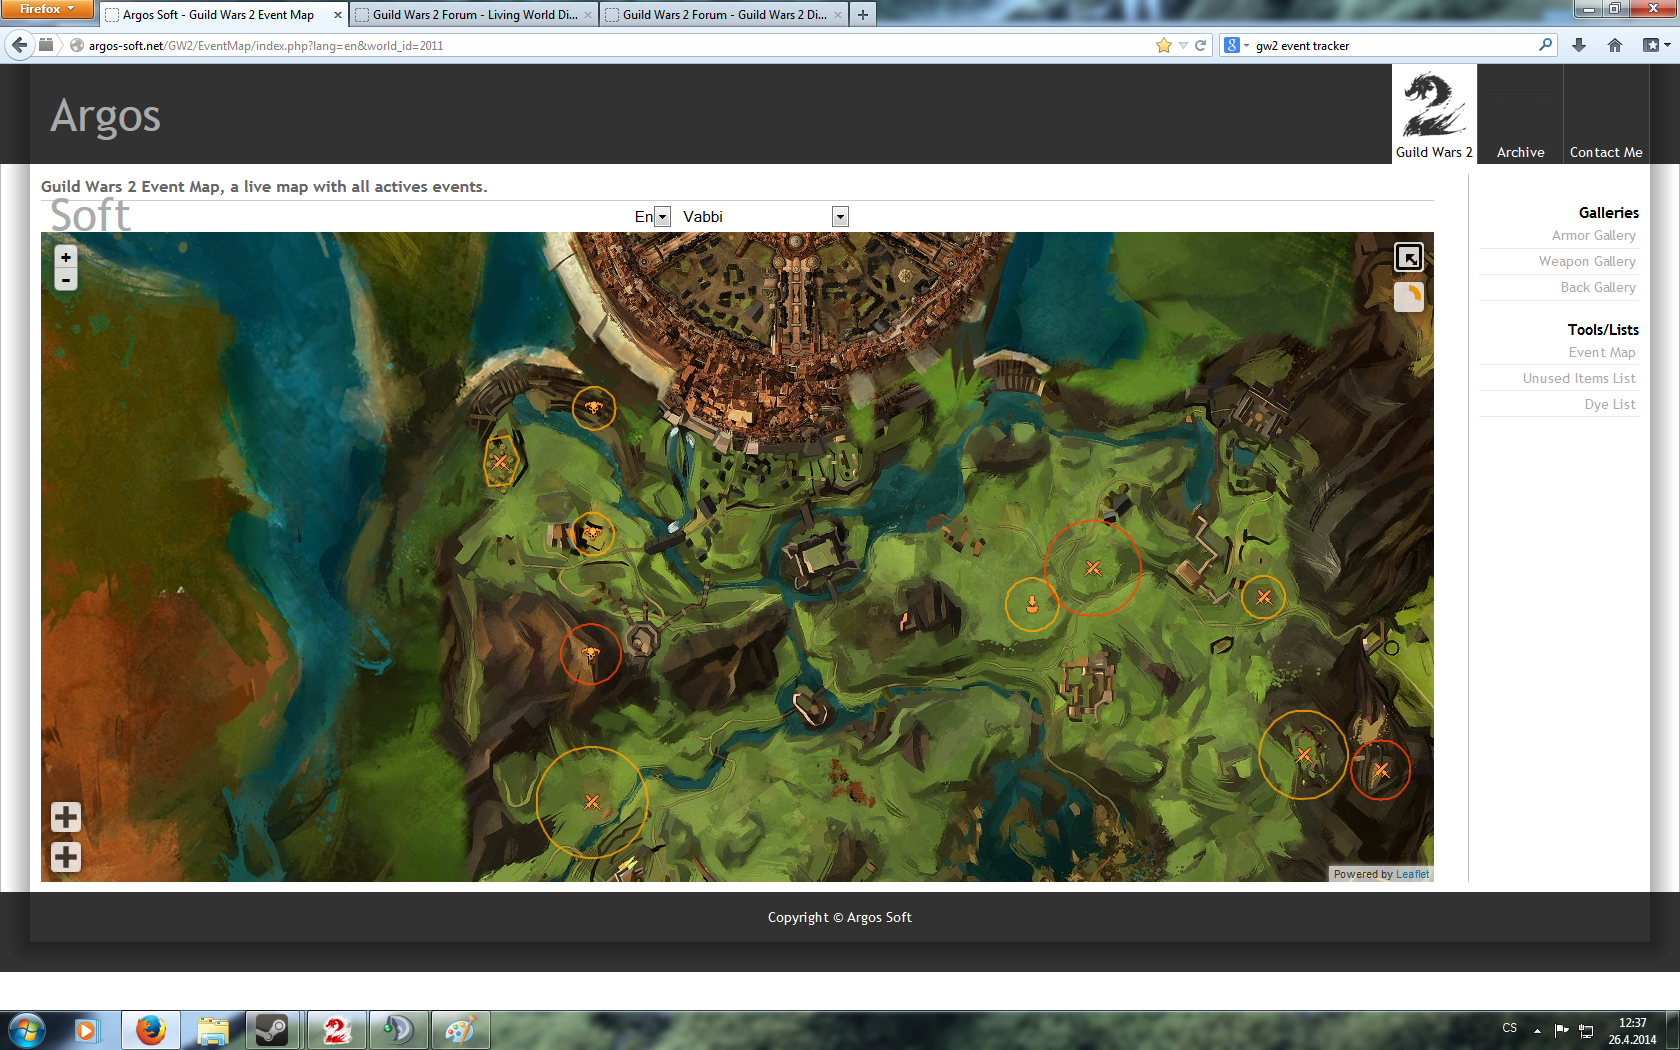Toggle fullscreen map arrow icon

(x=1408, y=258)
